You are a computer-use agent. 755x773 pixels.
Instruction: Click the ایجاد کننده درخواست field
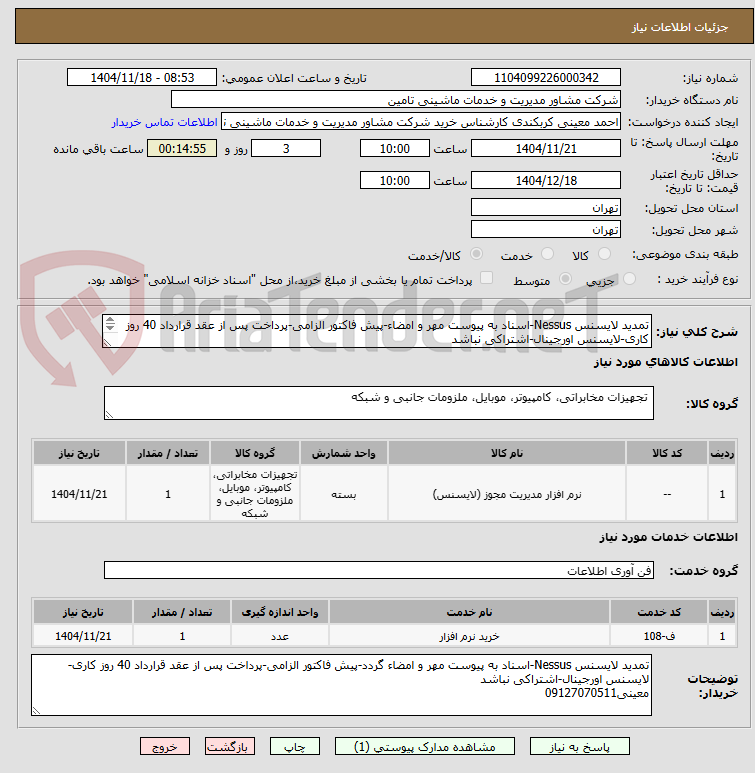421,122
